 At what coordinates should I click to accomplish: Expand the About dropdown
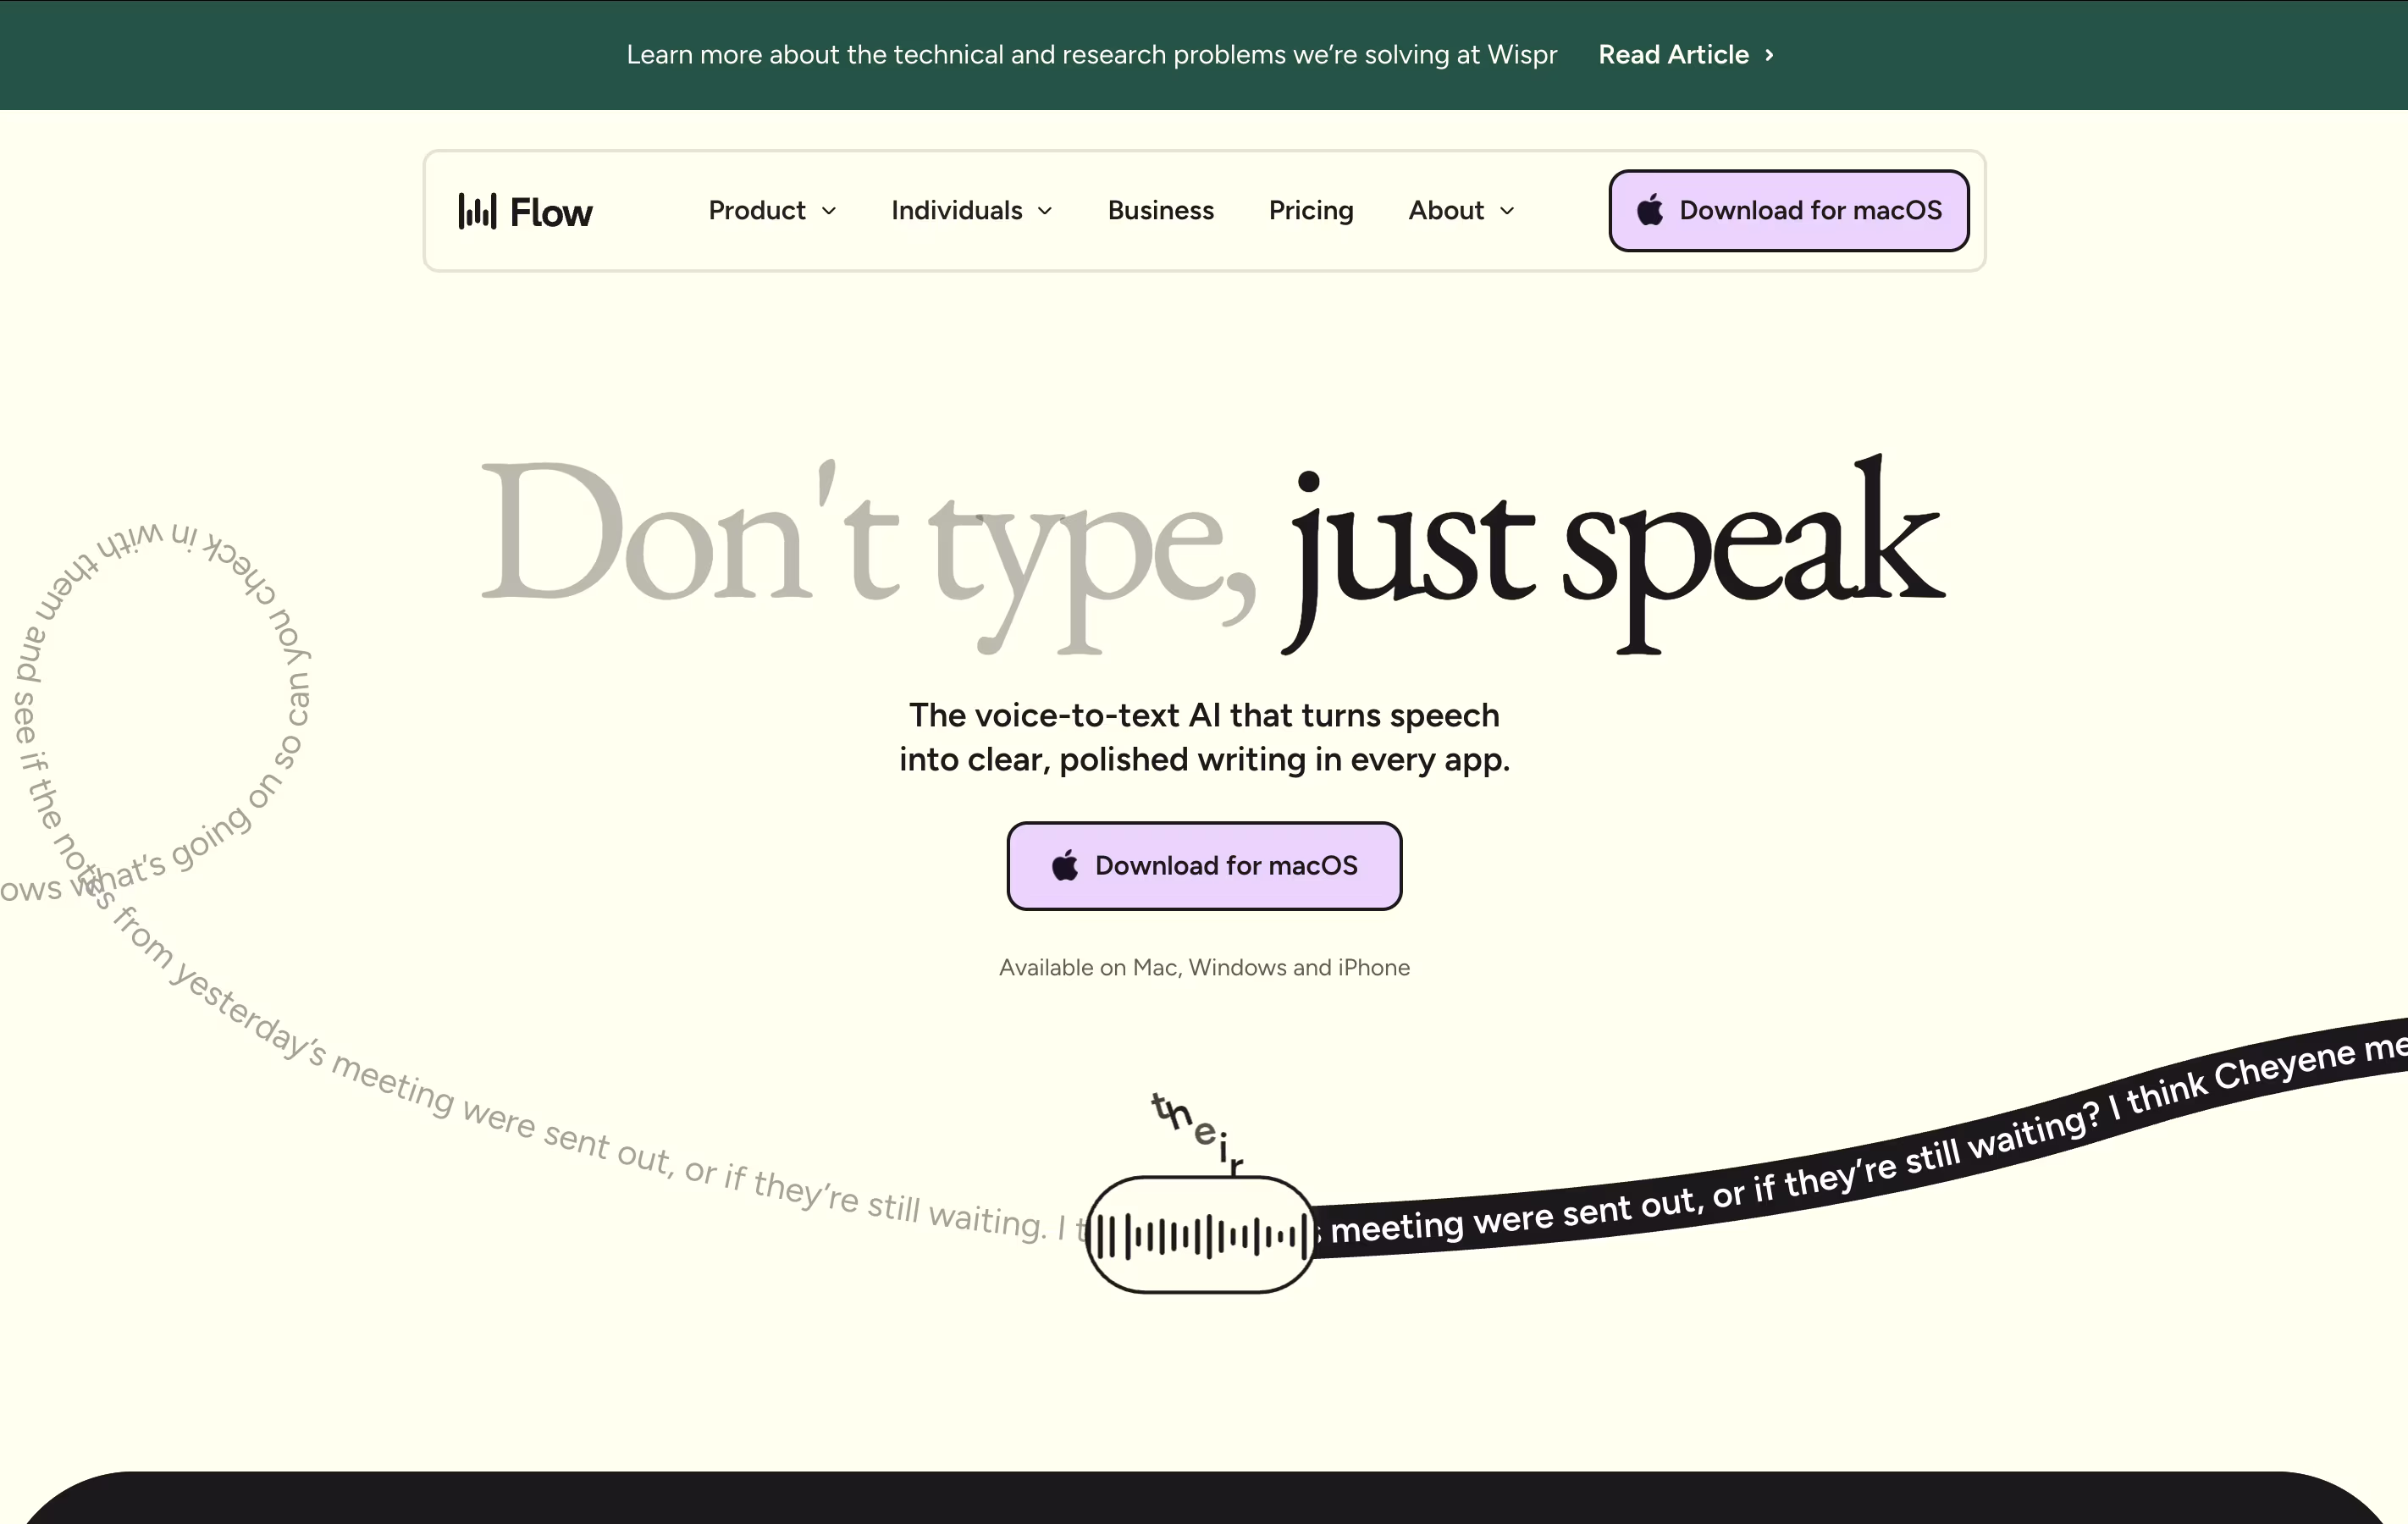(1461, 210)
